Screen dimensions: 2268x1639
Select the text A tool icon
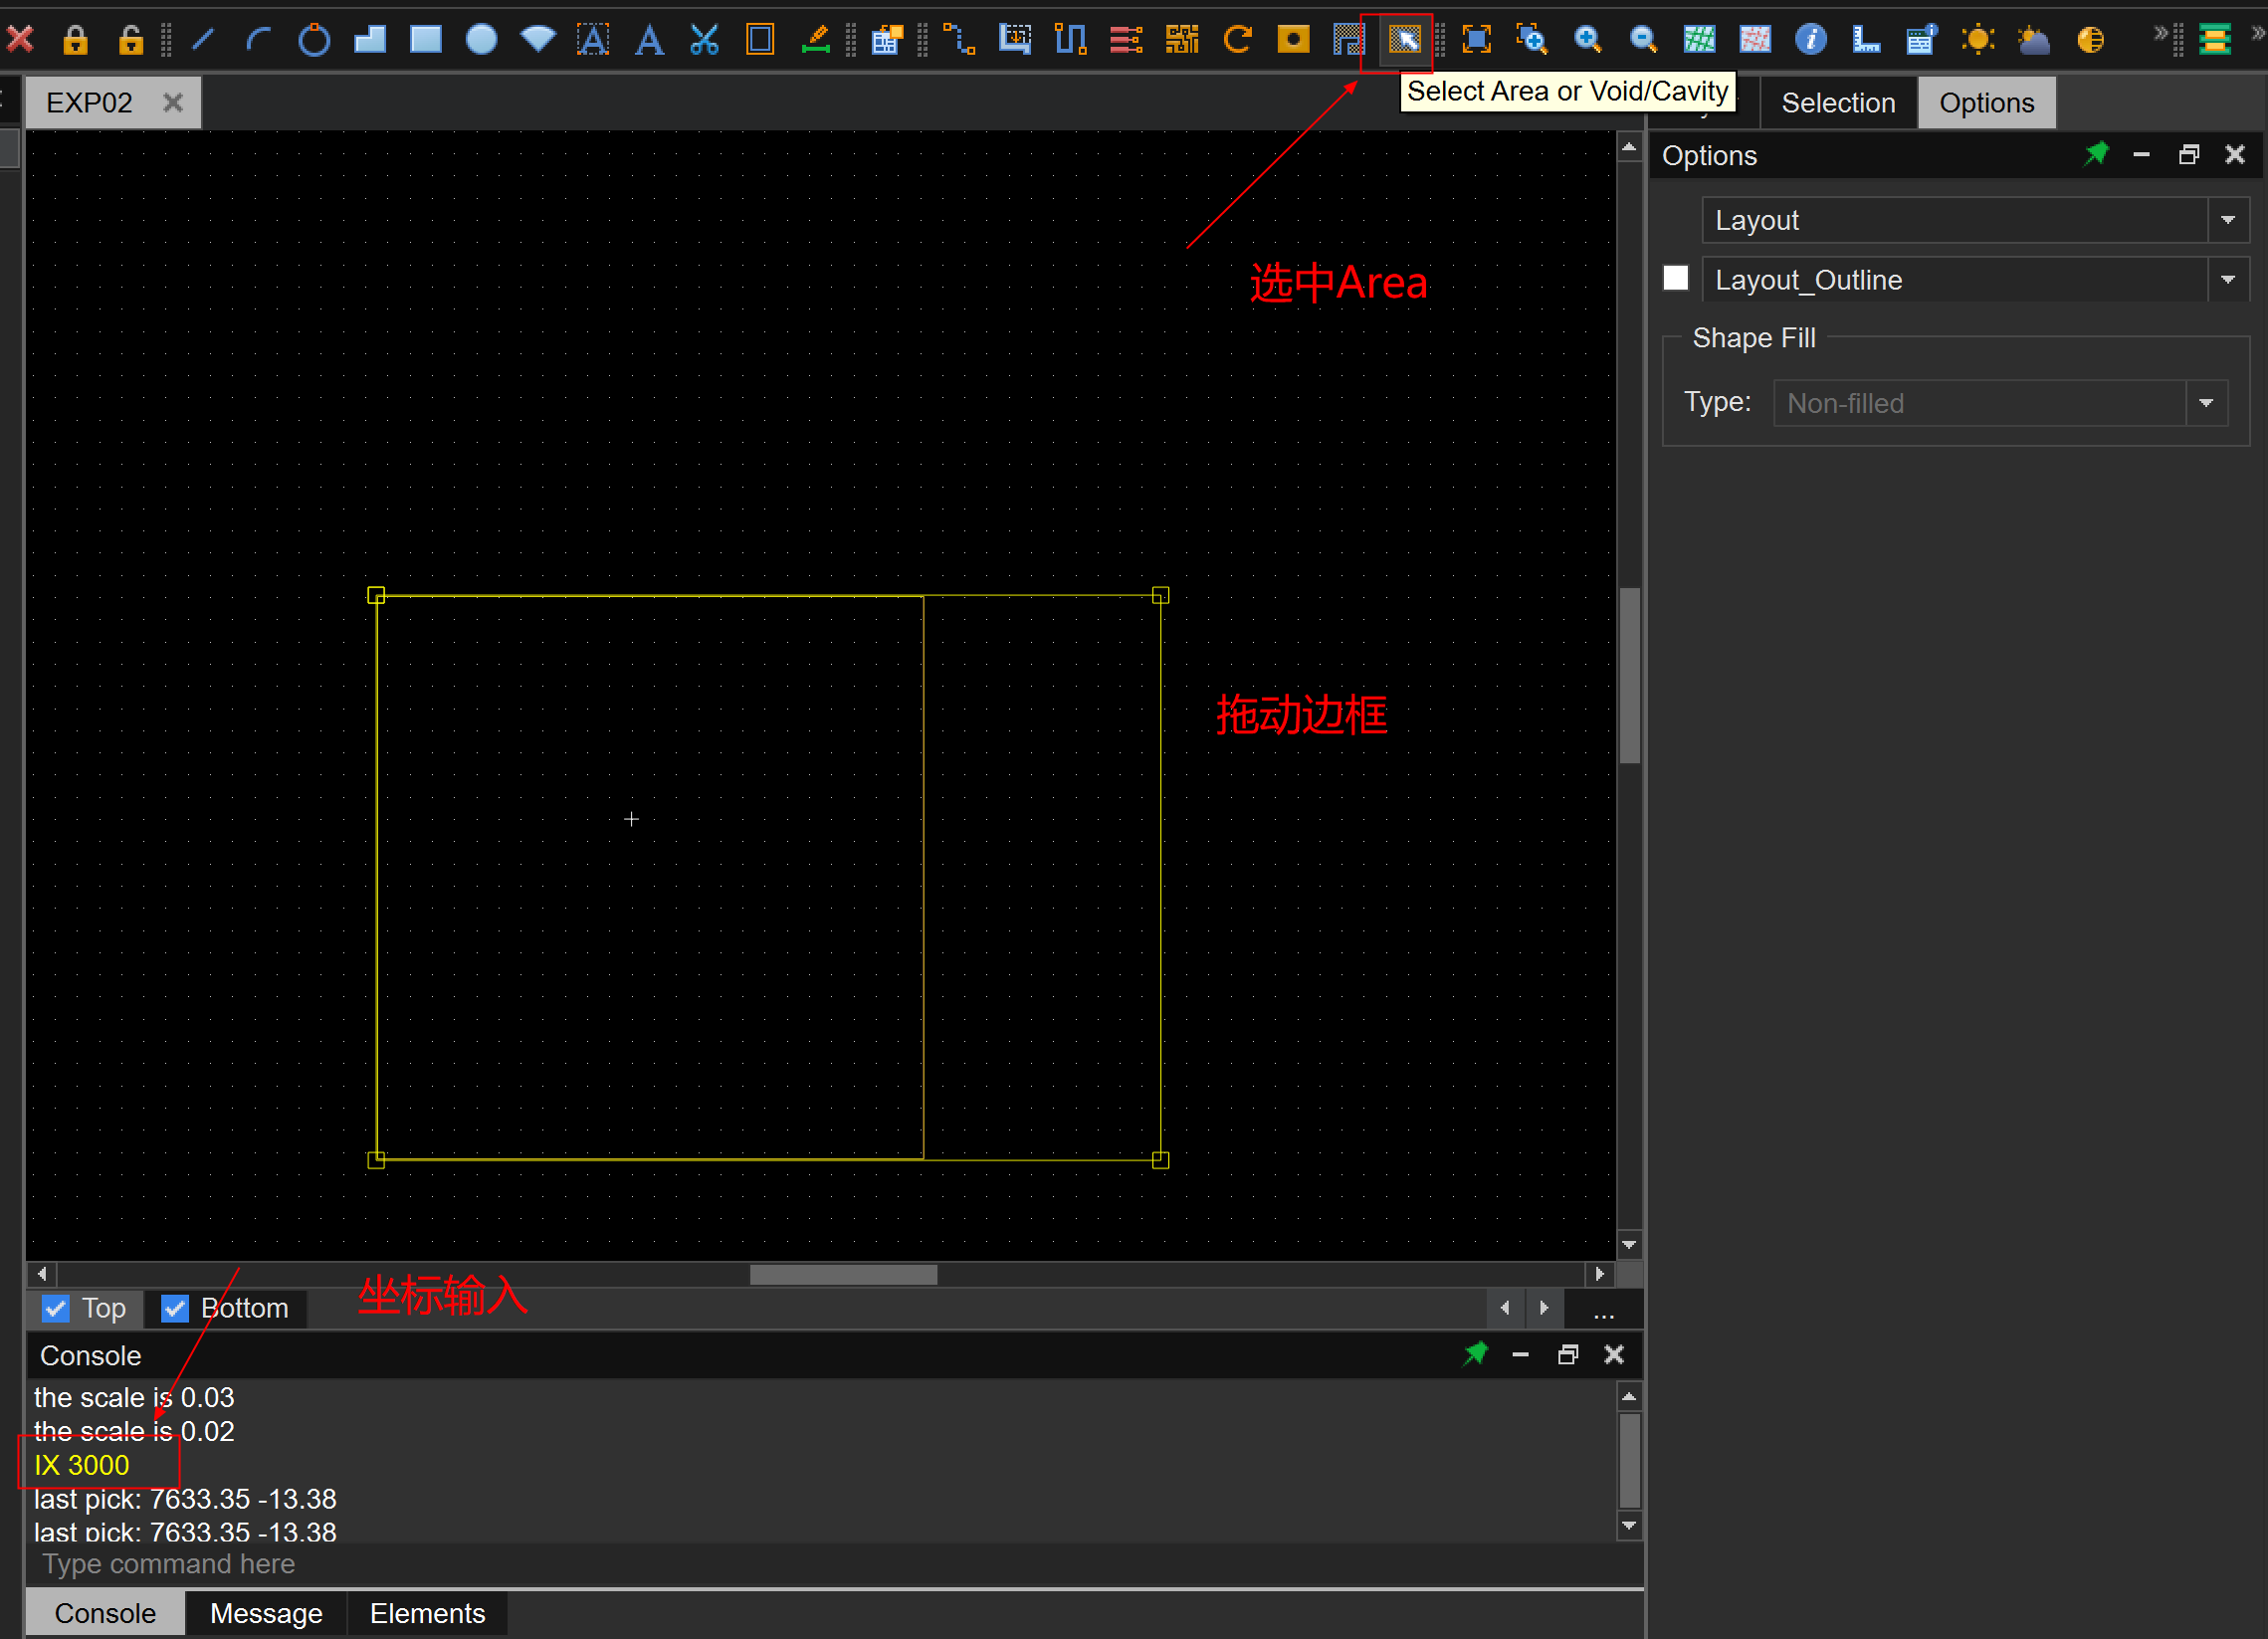pyautogui.click(x=649, y=40)
